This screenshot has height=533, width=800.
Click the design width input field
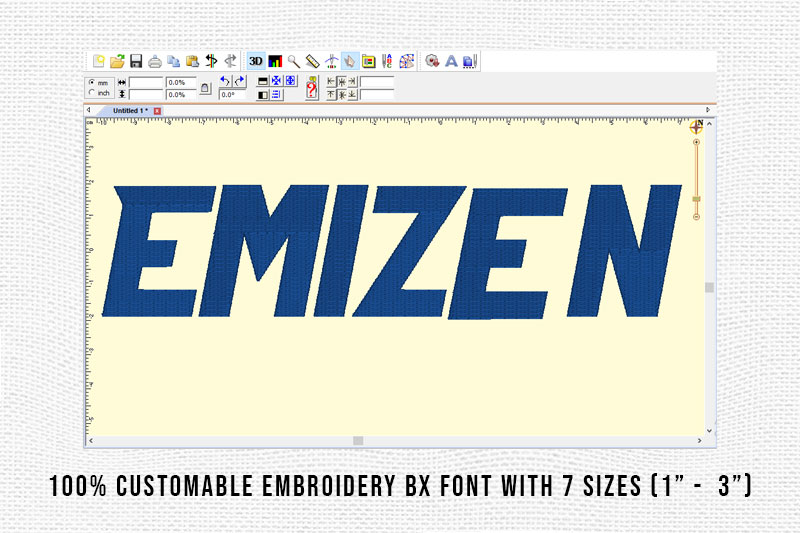pos(145,83)
